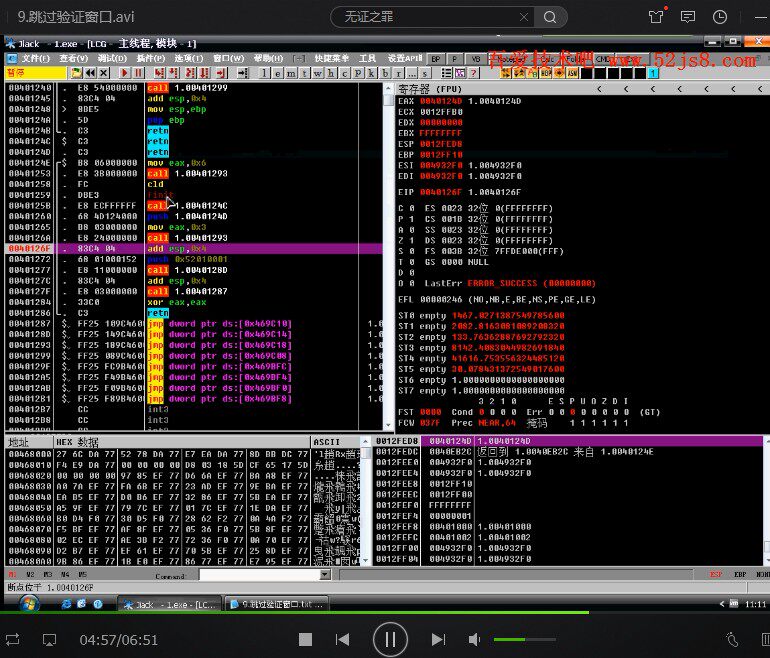The width and height of the screenshot is (770, 658).
Task: Pause the video playback
Action: [389, 638]
